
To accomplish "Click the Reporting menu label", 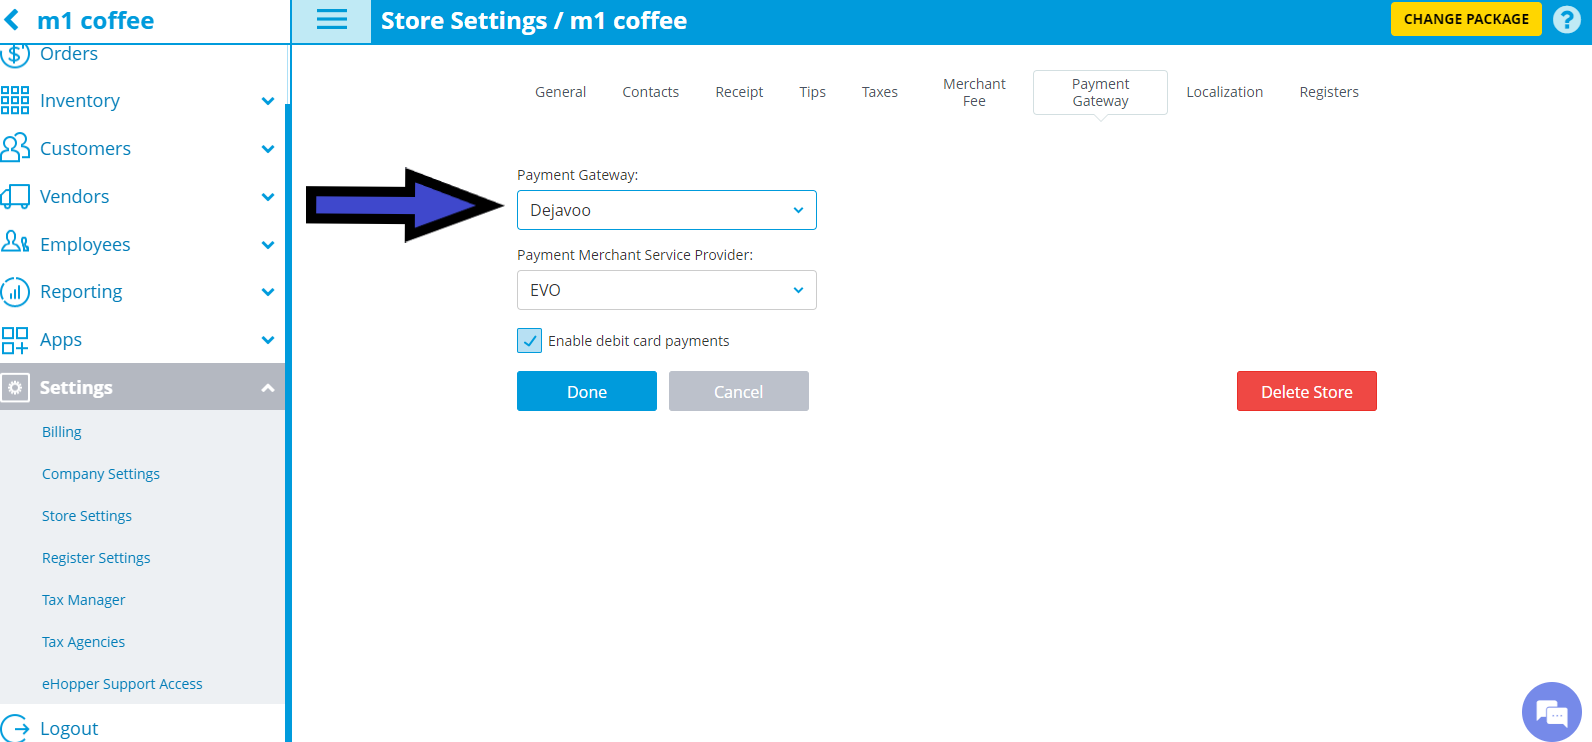I will point(81,292).
